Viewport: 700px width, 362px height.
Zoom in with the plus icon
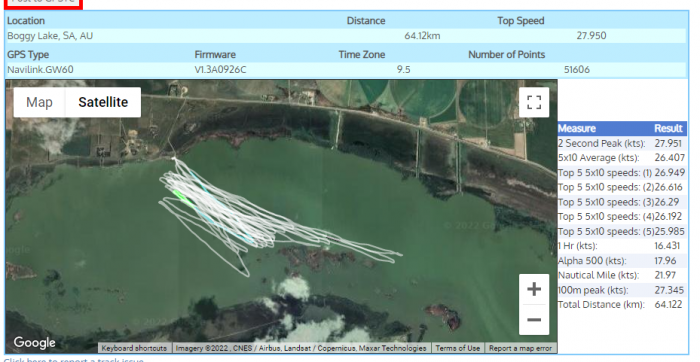(534, 289)
